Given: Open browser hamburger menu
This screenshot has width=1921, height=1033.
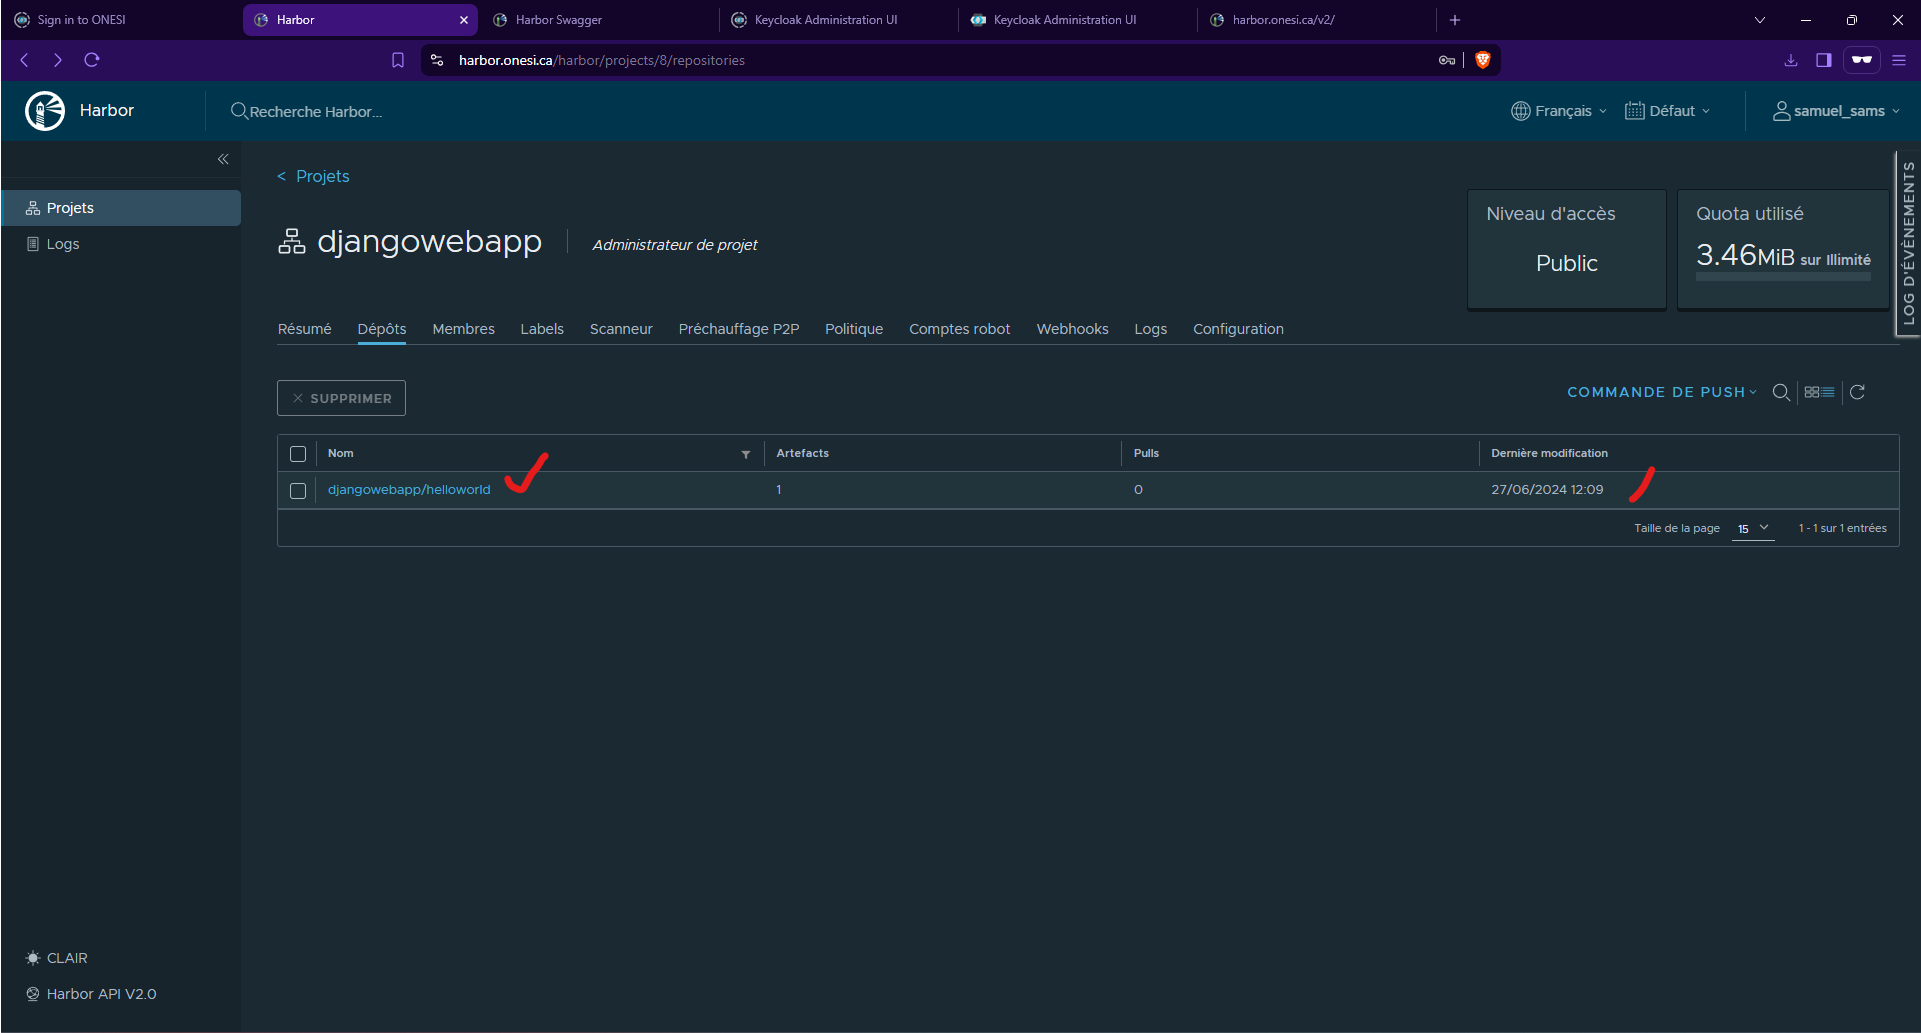Looking at the screenshot, I should 1899,60.
